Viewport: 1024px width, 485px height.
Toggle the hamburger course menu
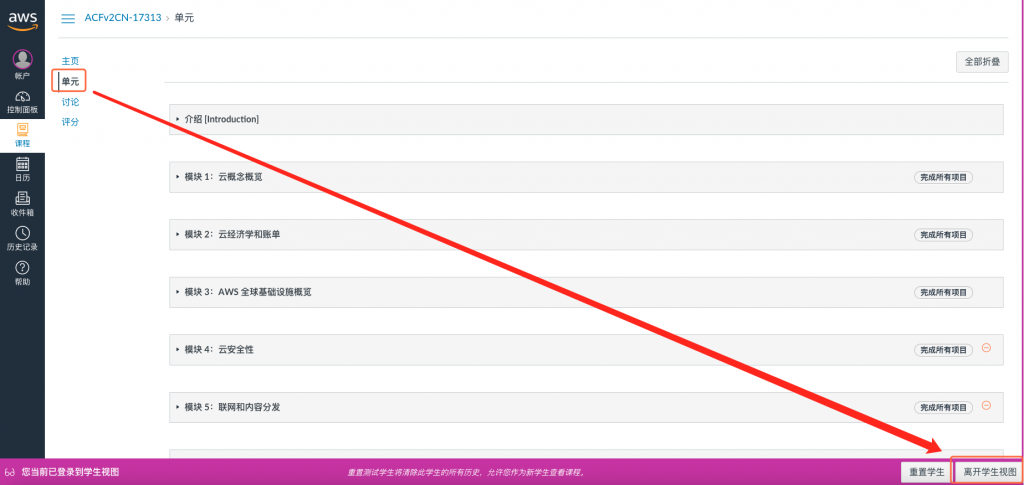[x=68, y=18]
